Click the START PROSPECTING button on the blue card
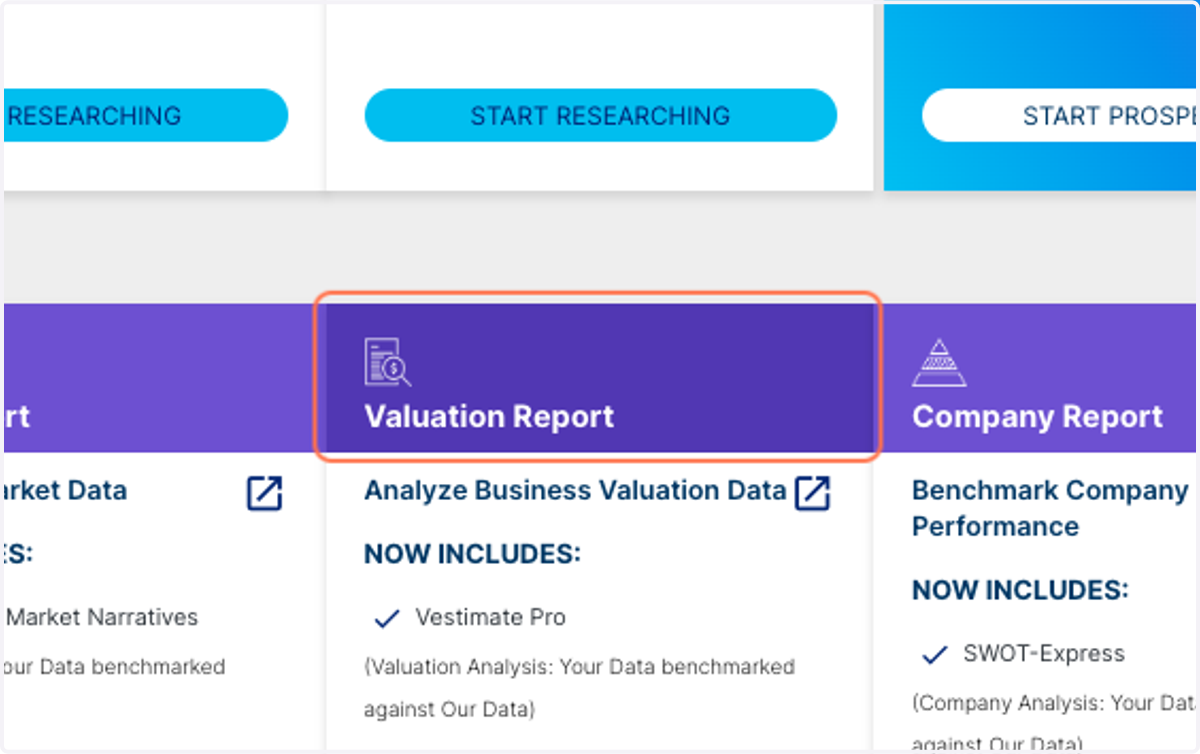The width and height of the screenshot is (1200, 754). [1060, 115]
